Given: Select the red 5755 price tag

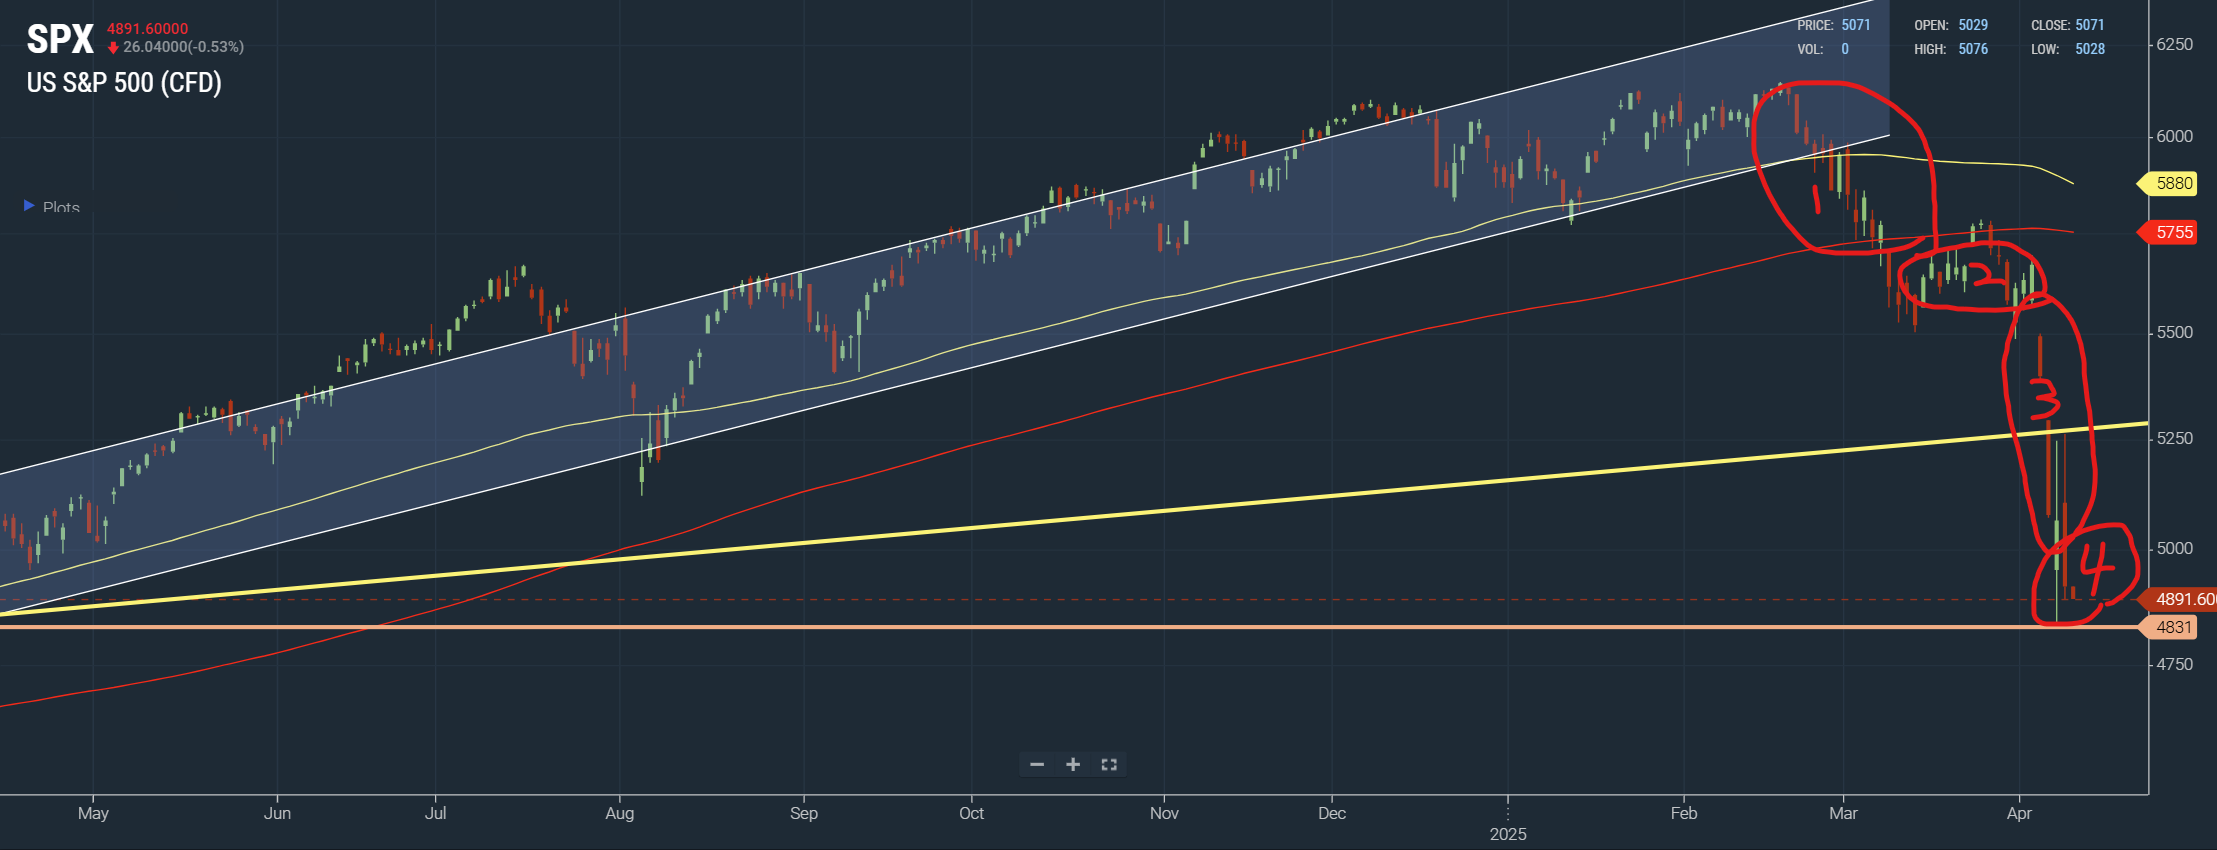Looking at the screenshot, I should 2166,232.
